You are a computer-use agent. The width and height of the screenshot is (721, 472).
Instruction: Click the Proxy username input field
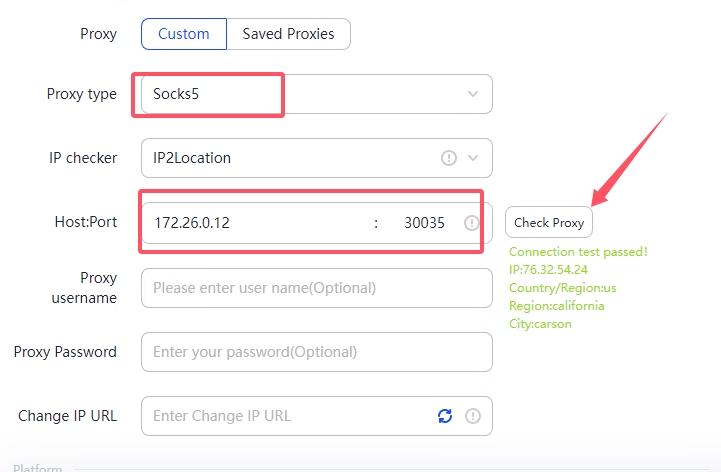[x=316, y=288]
